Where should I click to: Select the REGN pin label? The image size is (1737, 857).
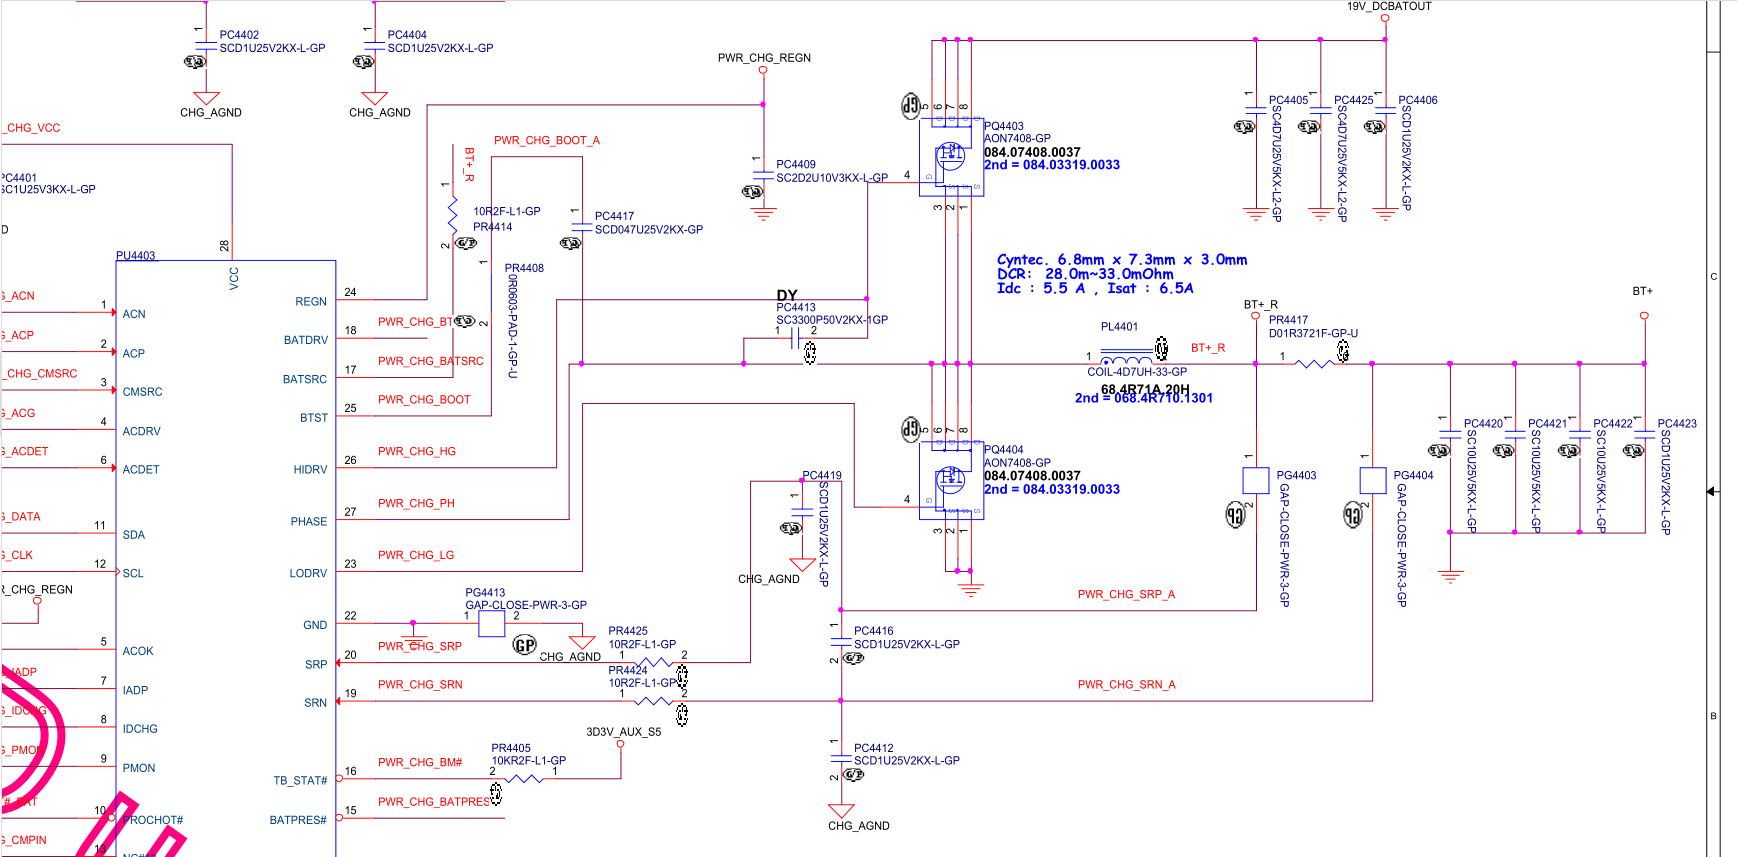click(x=311, y=302)
